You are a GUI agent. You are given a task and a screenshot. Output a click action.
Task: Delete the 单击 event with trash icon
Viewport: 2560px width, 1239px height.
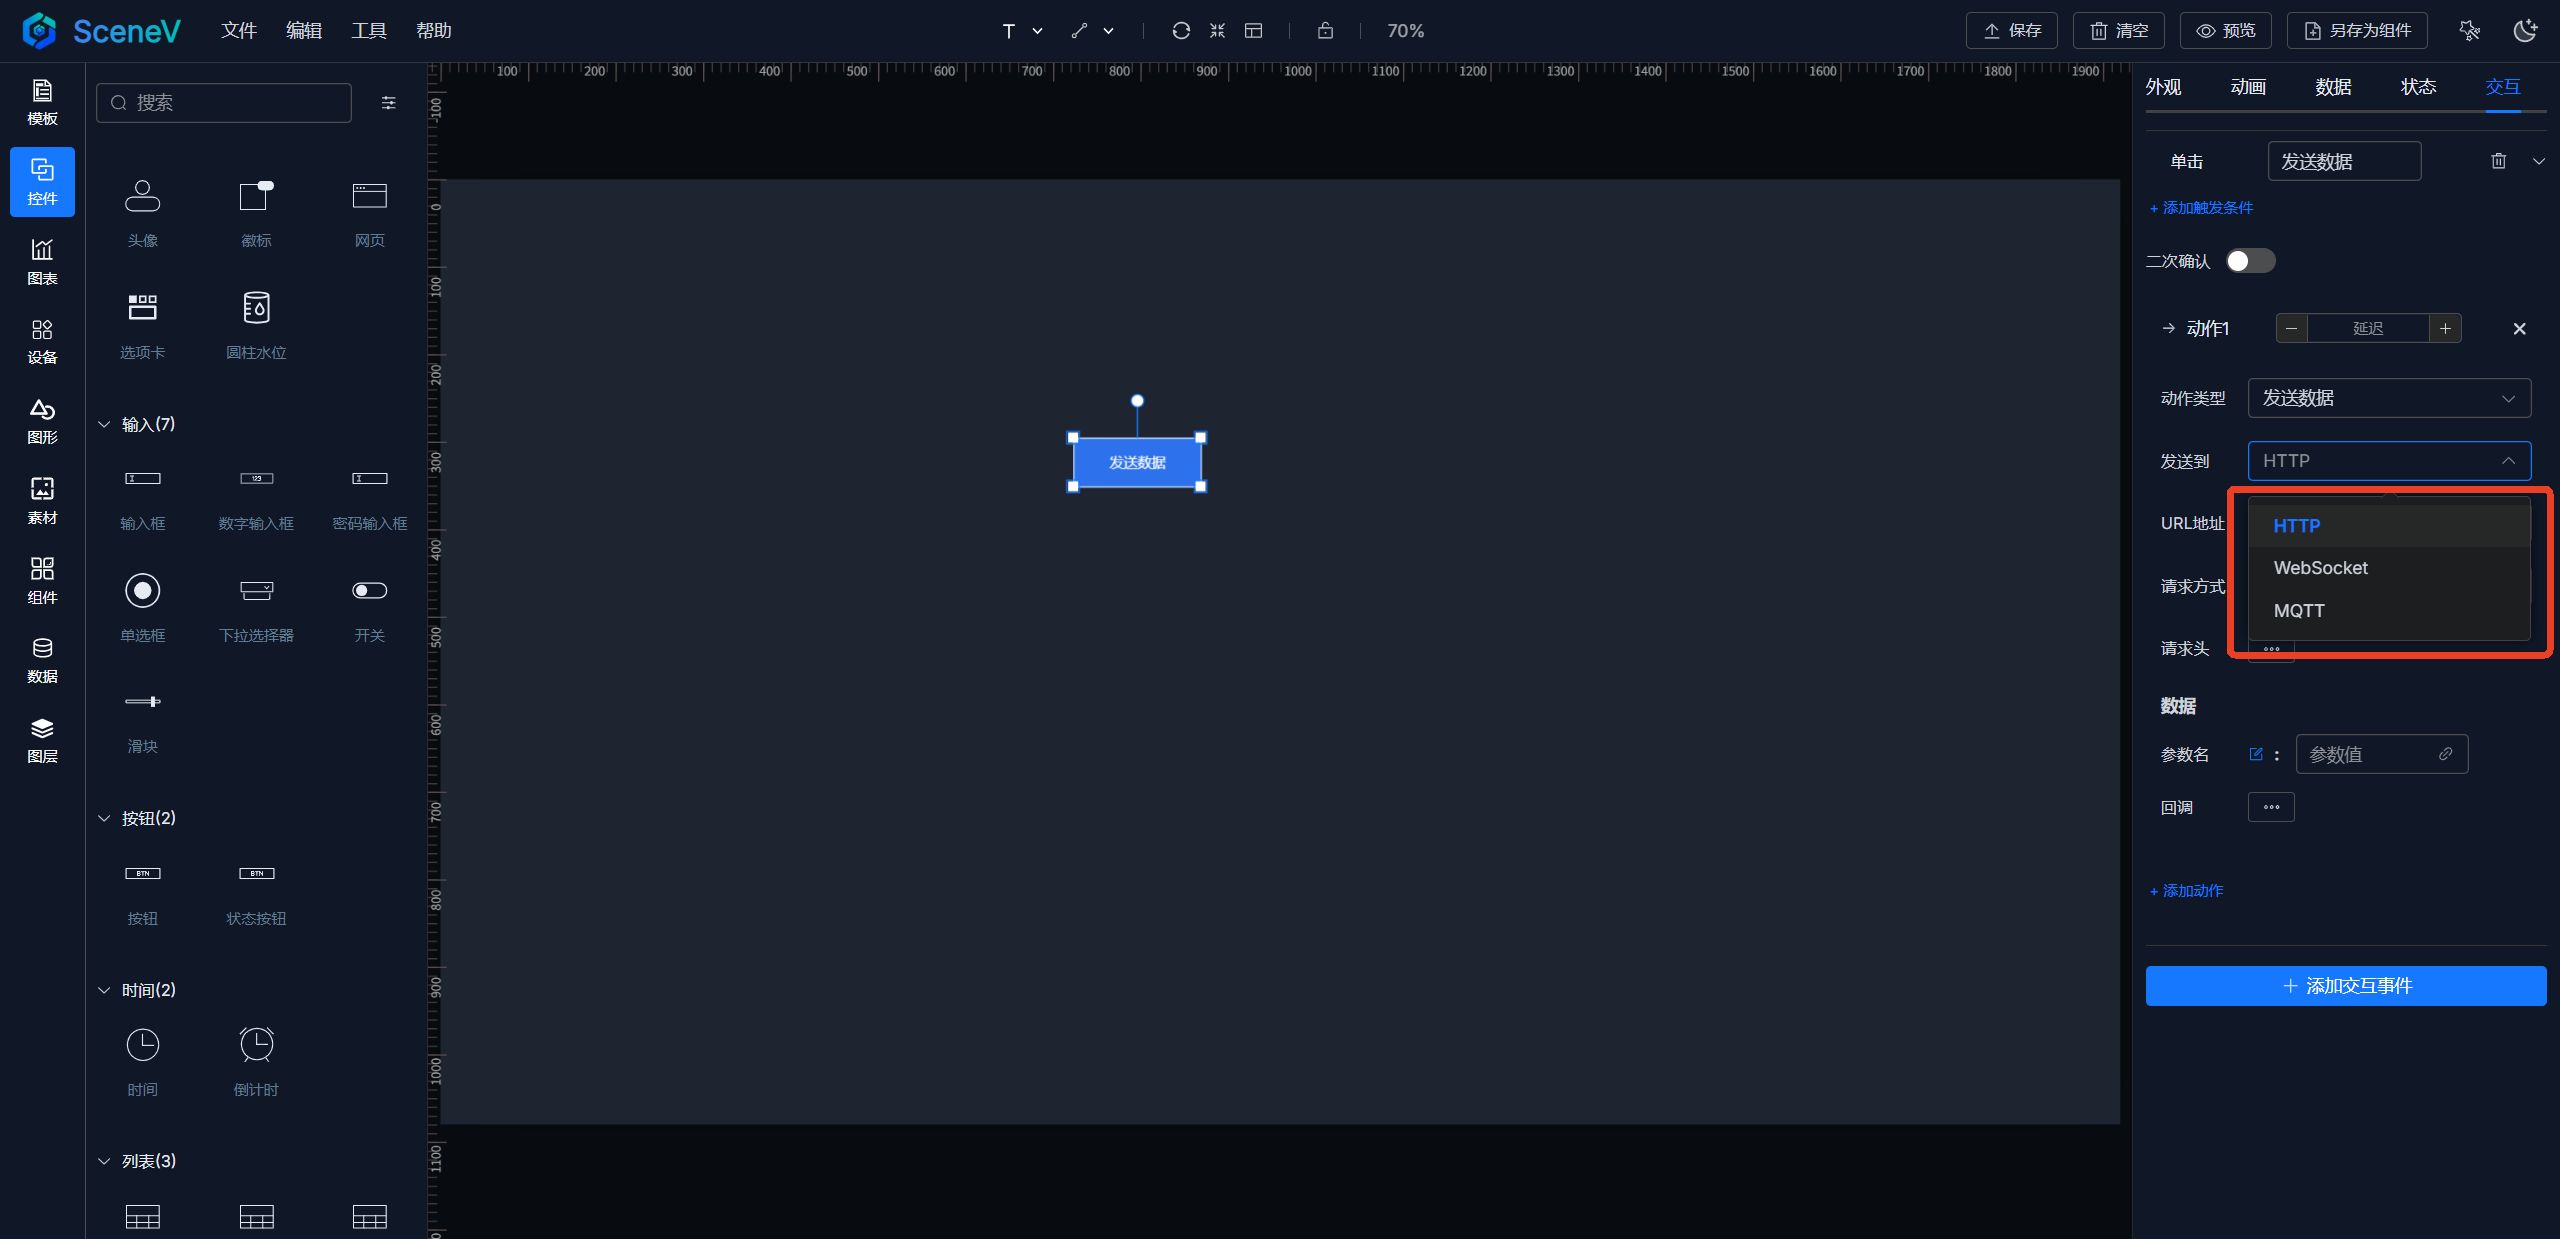pos(2498,161)
